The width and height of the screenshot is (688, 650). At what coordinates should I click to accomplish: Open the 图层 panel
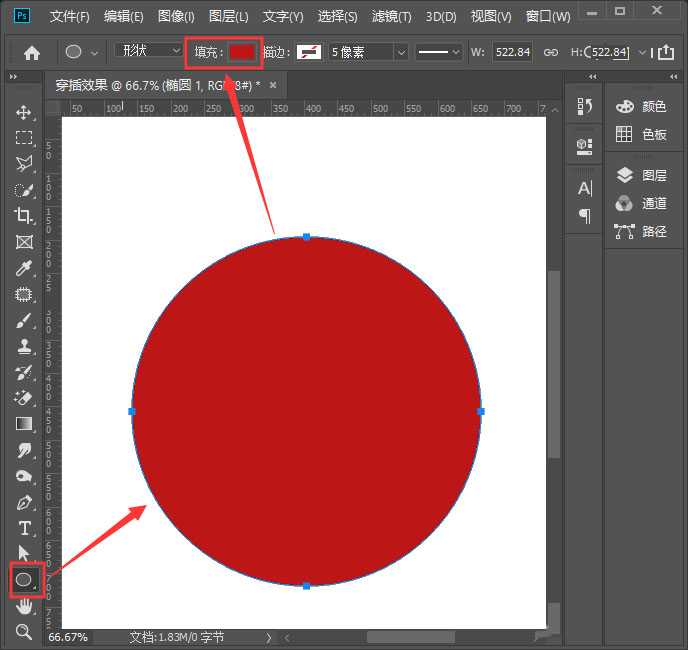640,175
